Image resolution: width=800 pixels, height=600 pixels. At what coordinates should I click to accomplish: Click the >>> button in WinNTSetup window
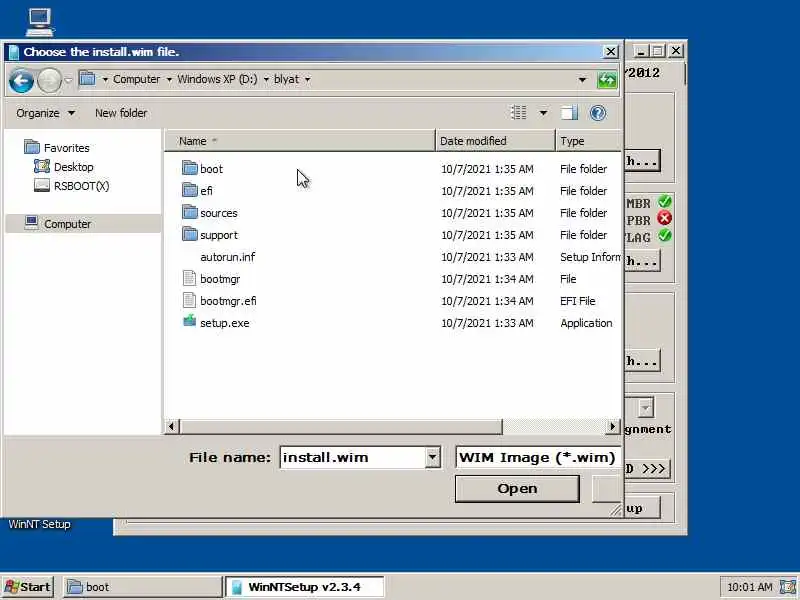click(647, 468)
